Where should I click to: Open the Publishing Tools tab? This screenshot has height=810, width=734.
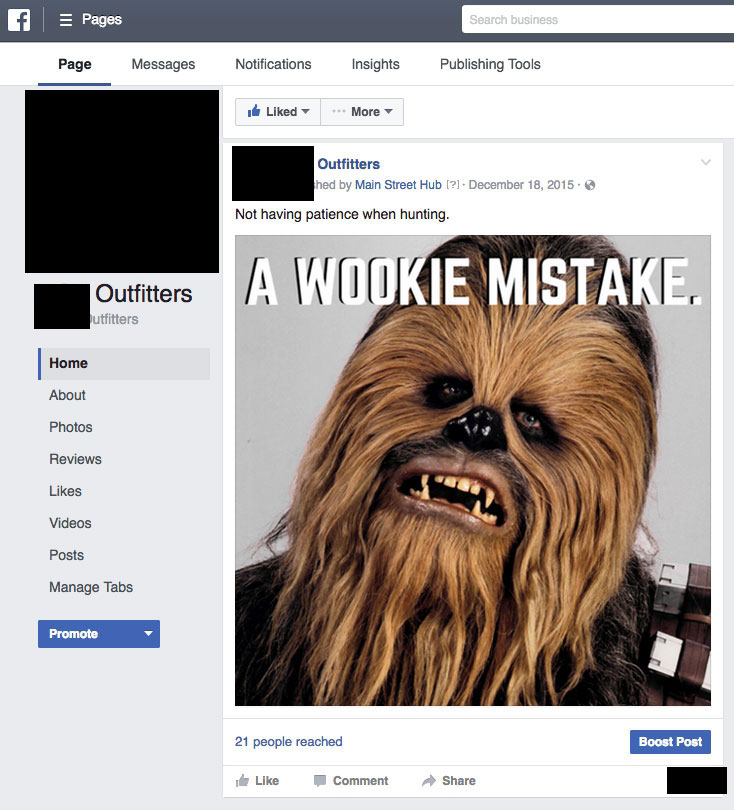pyautogui.click(x=490, y=64)
